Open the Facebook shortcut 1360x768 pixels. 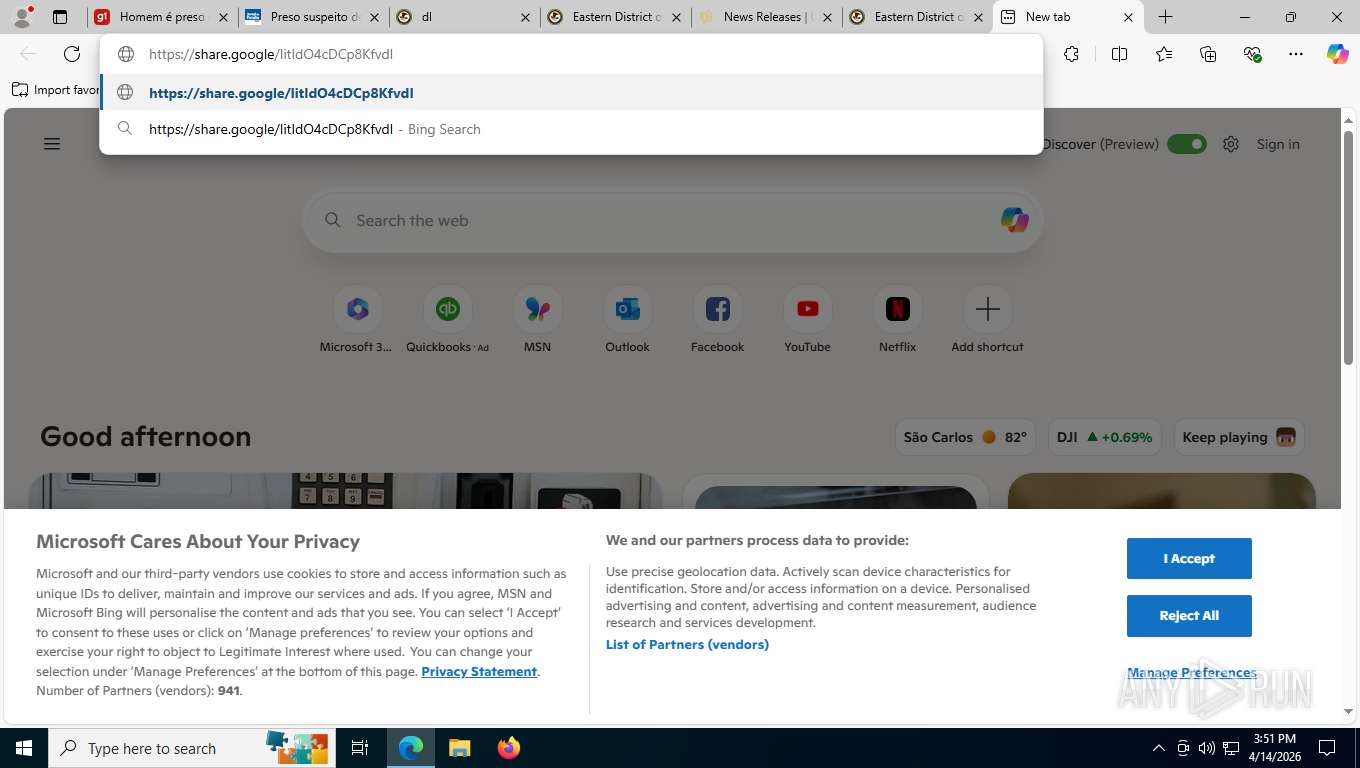[x=717, y=319]
